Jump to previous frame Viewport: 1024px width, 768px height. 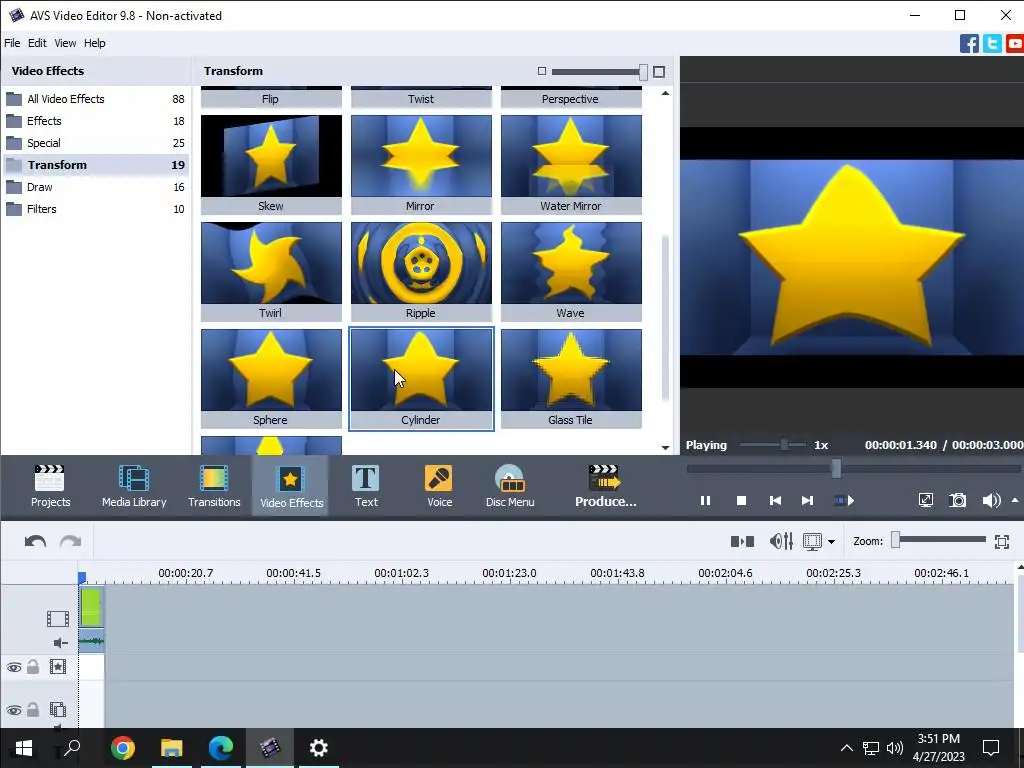point(775,501)
